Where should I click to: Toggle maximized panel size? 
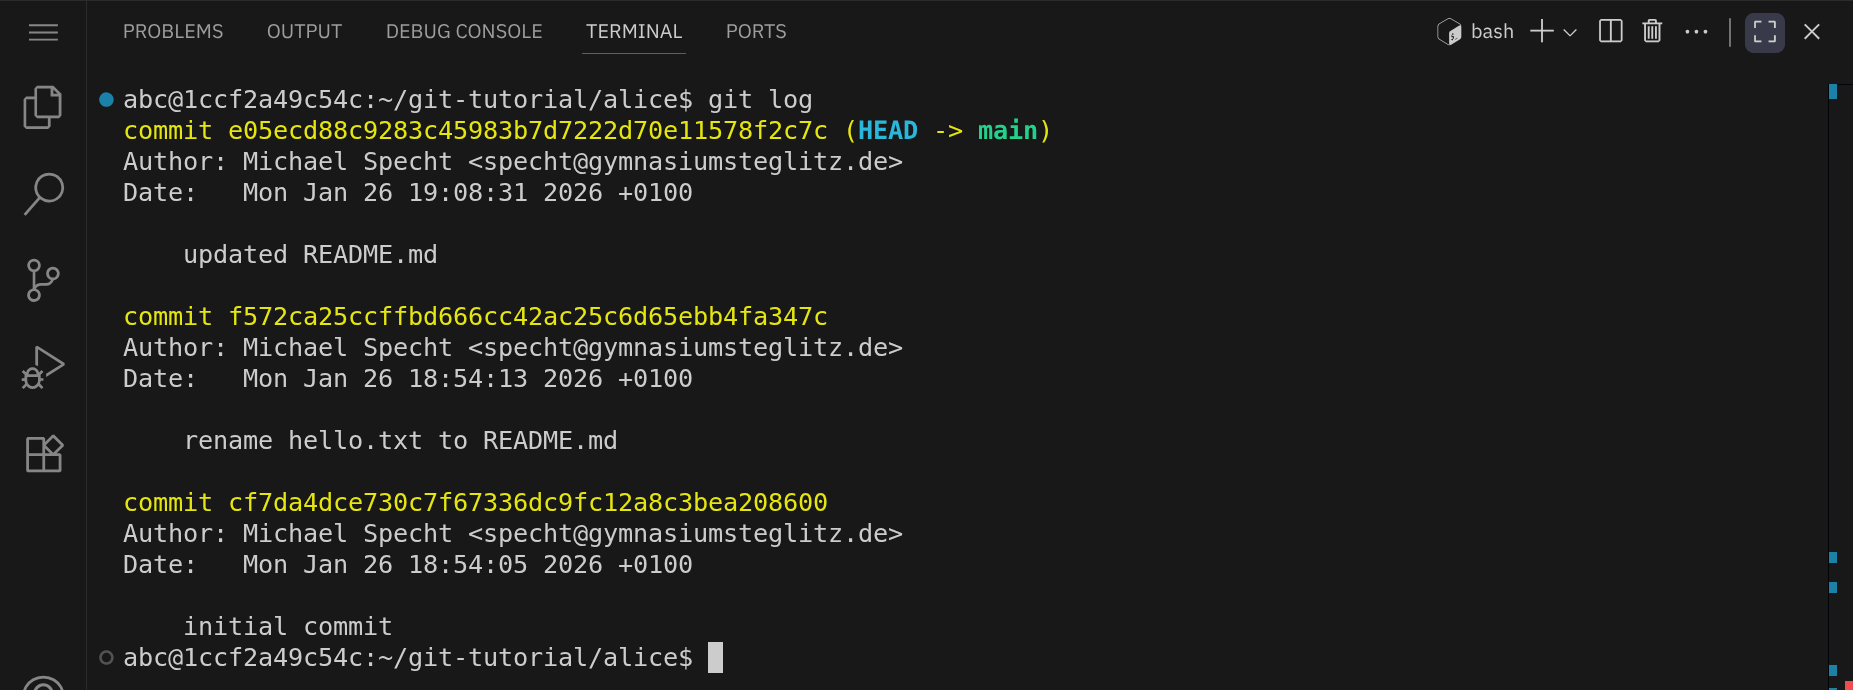point(1765,32)
